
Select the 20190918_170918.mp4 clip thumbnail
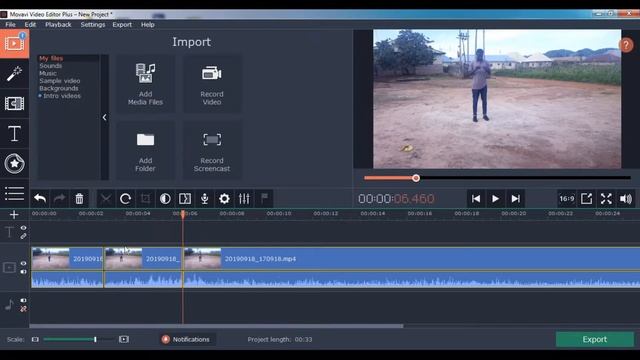click(x=202, y=259)
